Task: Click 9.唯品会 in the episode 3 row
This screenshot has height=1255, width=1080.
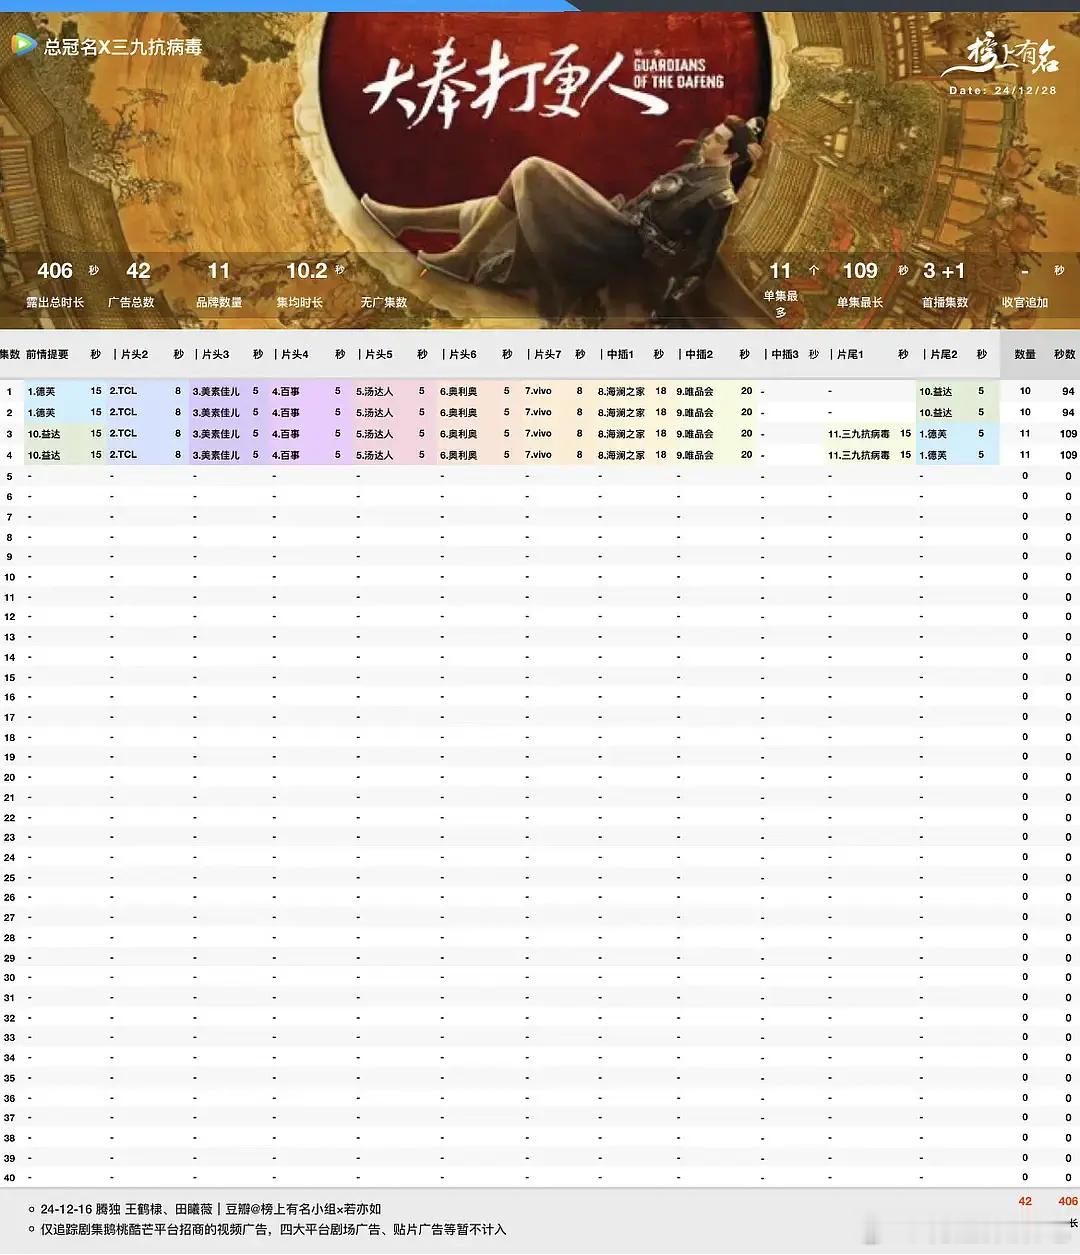Action: pyautogui.click(x=695, y=434)
